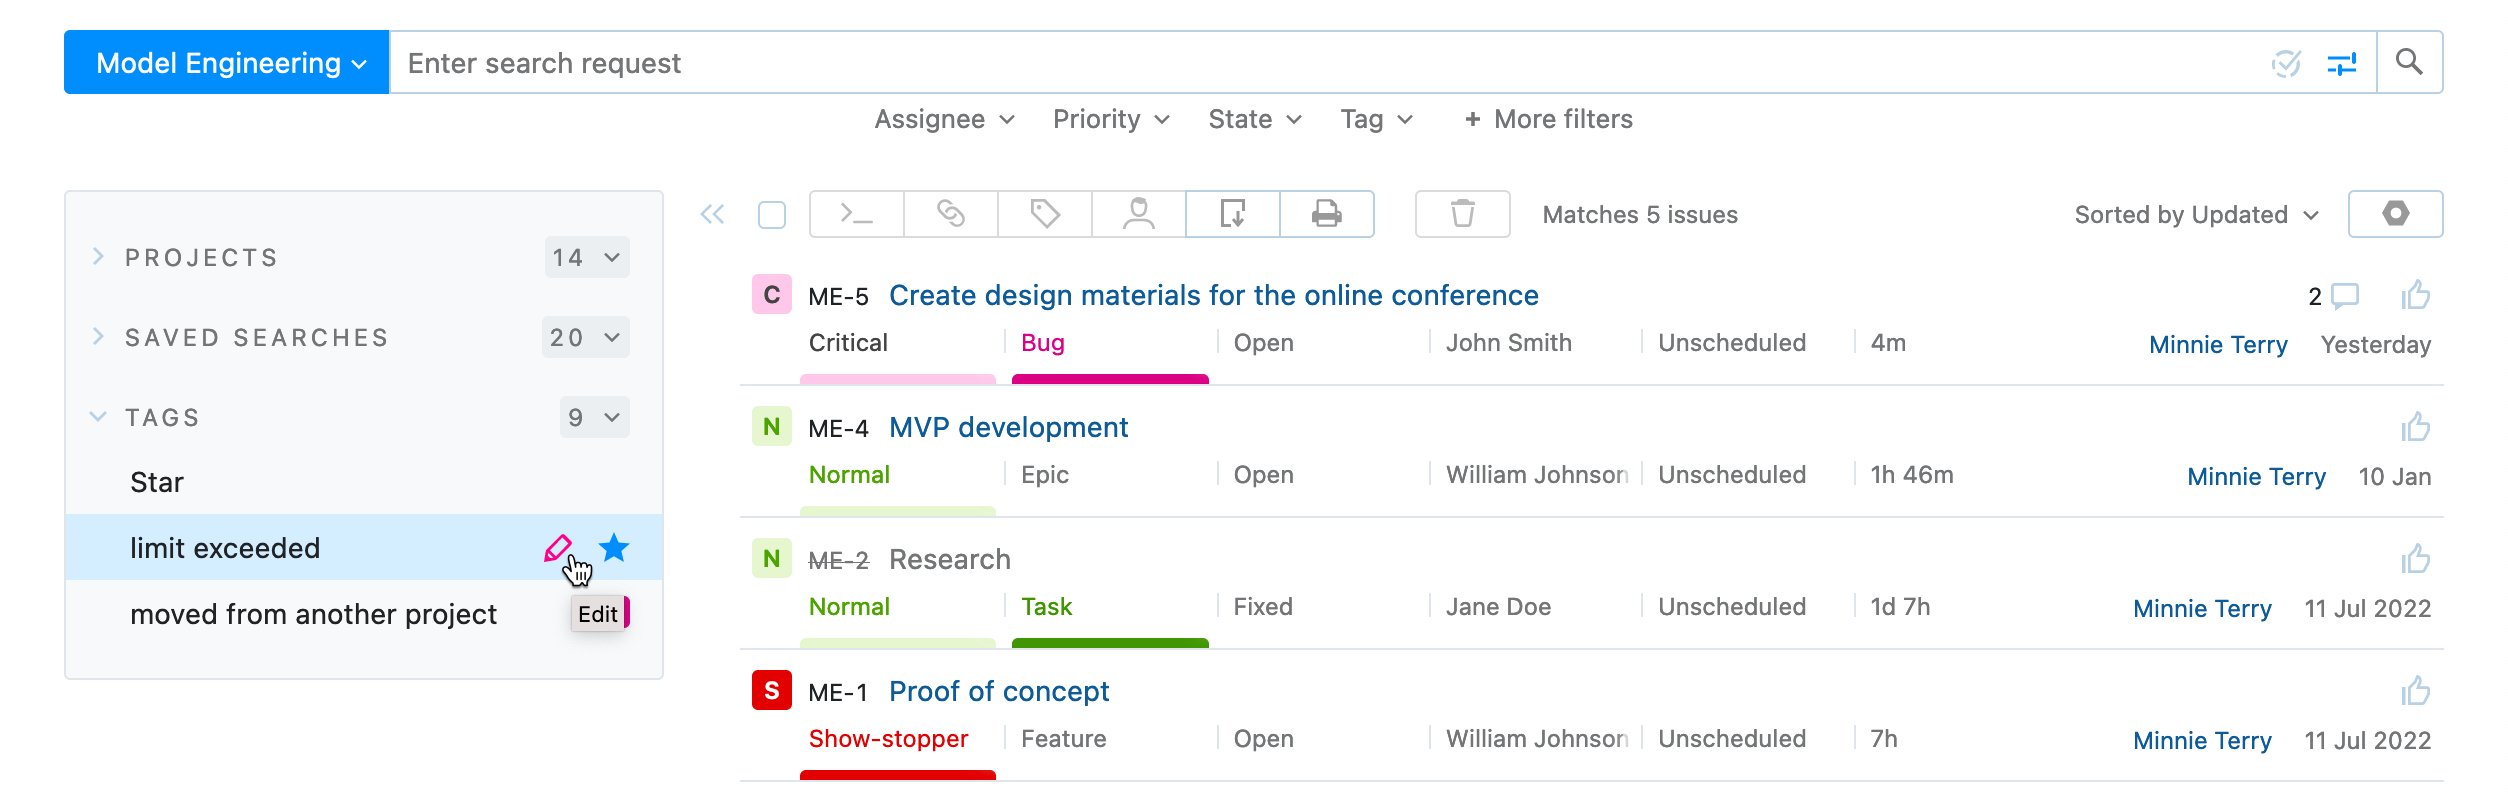The width and height of the screenshot is (2508, 794).
Task: Open the State filter menu
Action: (x=1254, y=120)
